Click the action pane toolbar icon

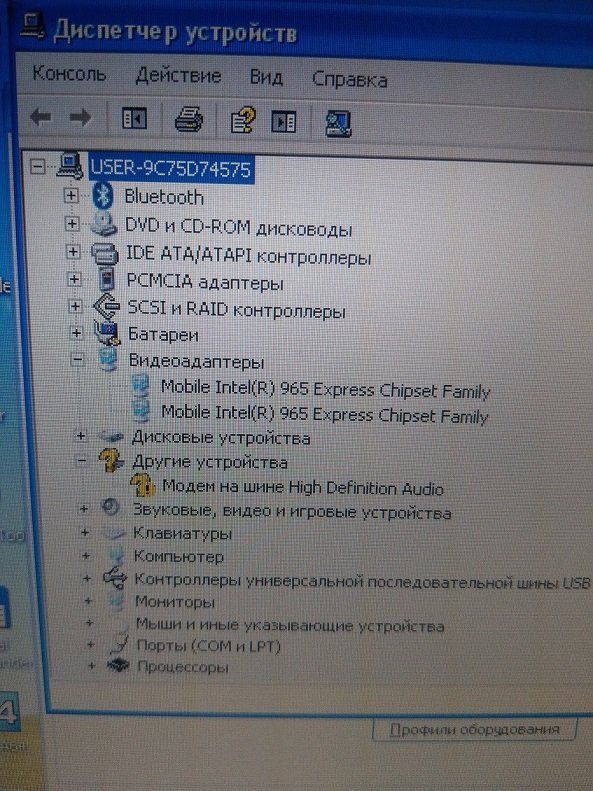click(x=284, y=122)
